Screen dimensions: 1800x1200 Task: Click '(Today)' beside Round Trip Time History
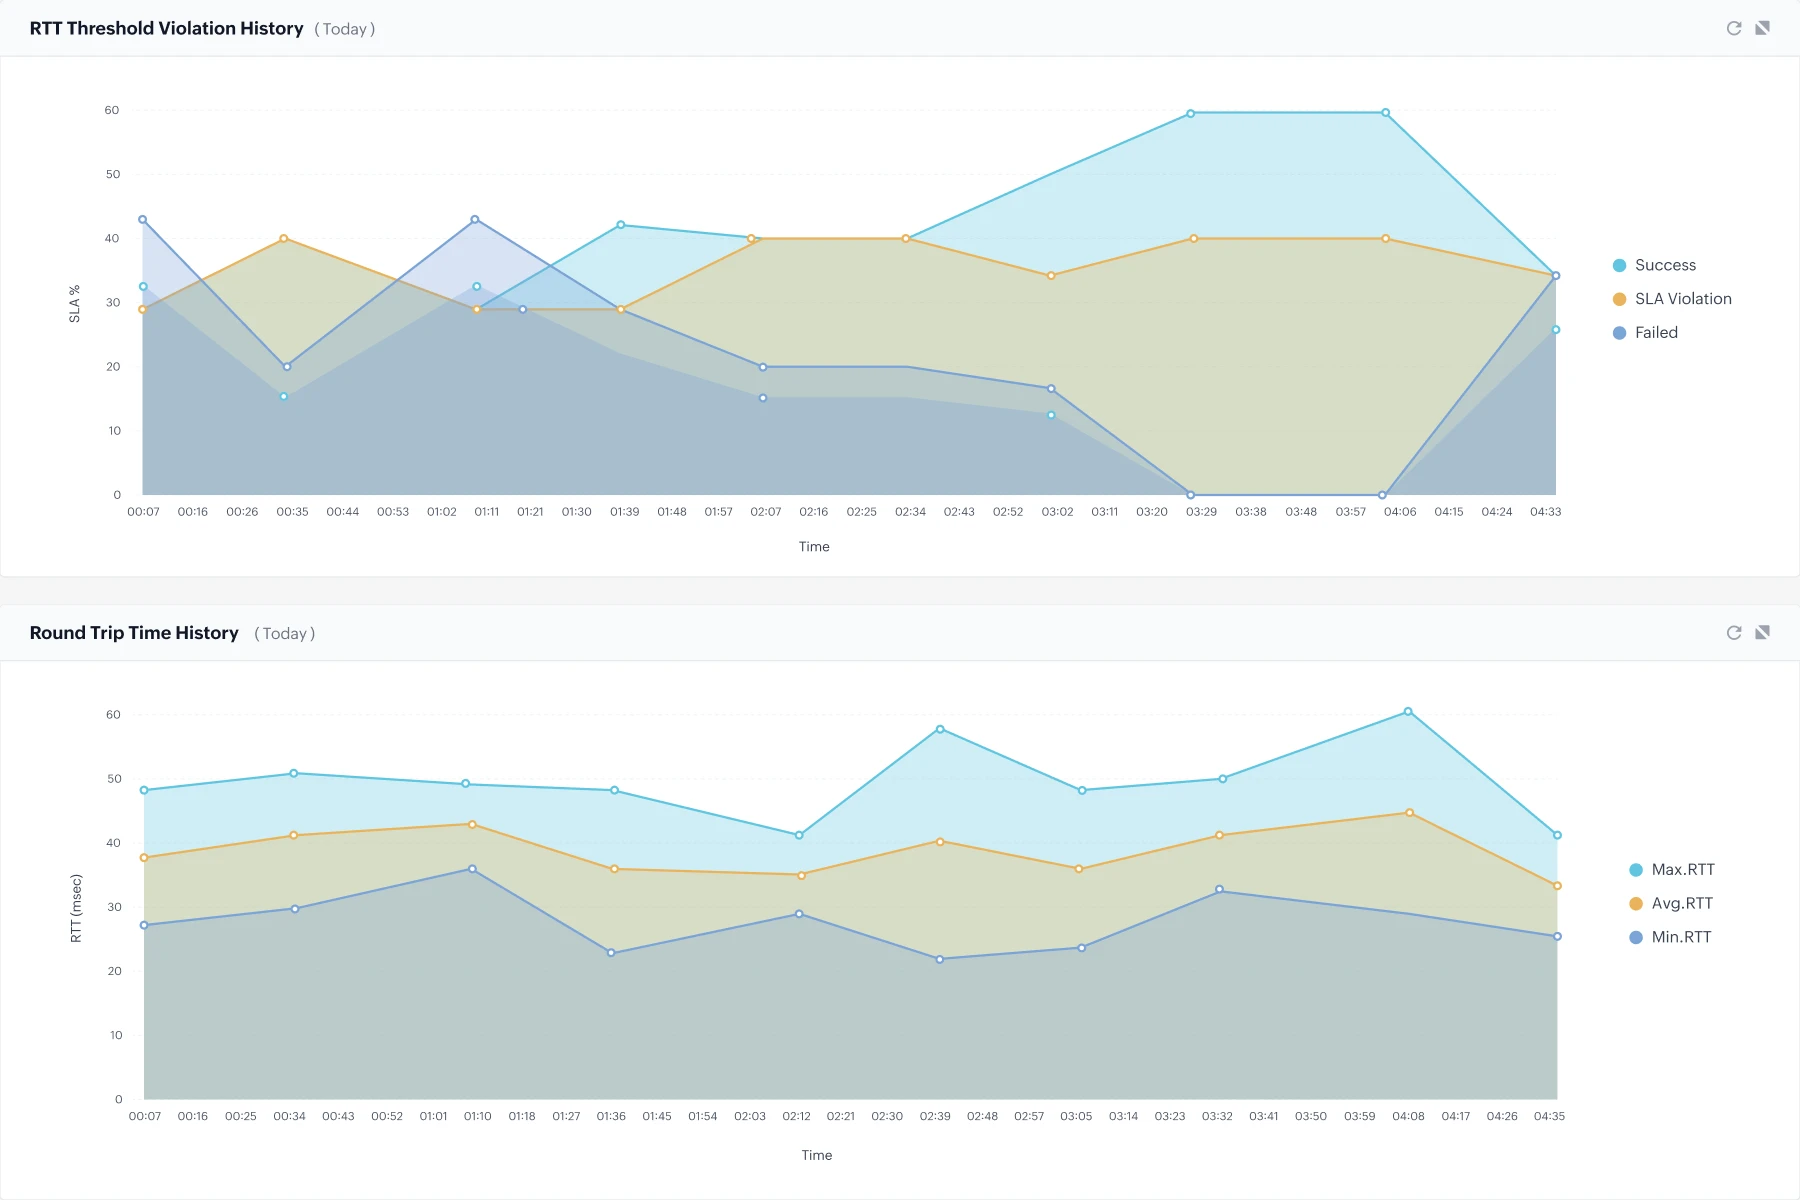tap(285, 634)
